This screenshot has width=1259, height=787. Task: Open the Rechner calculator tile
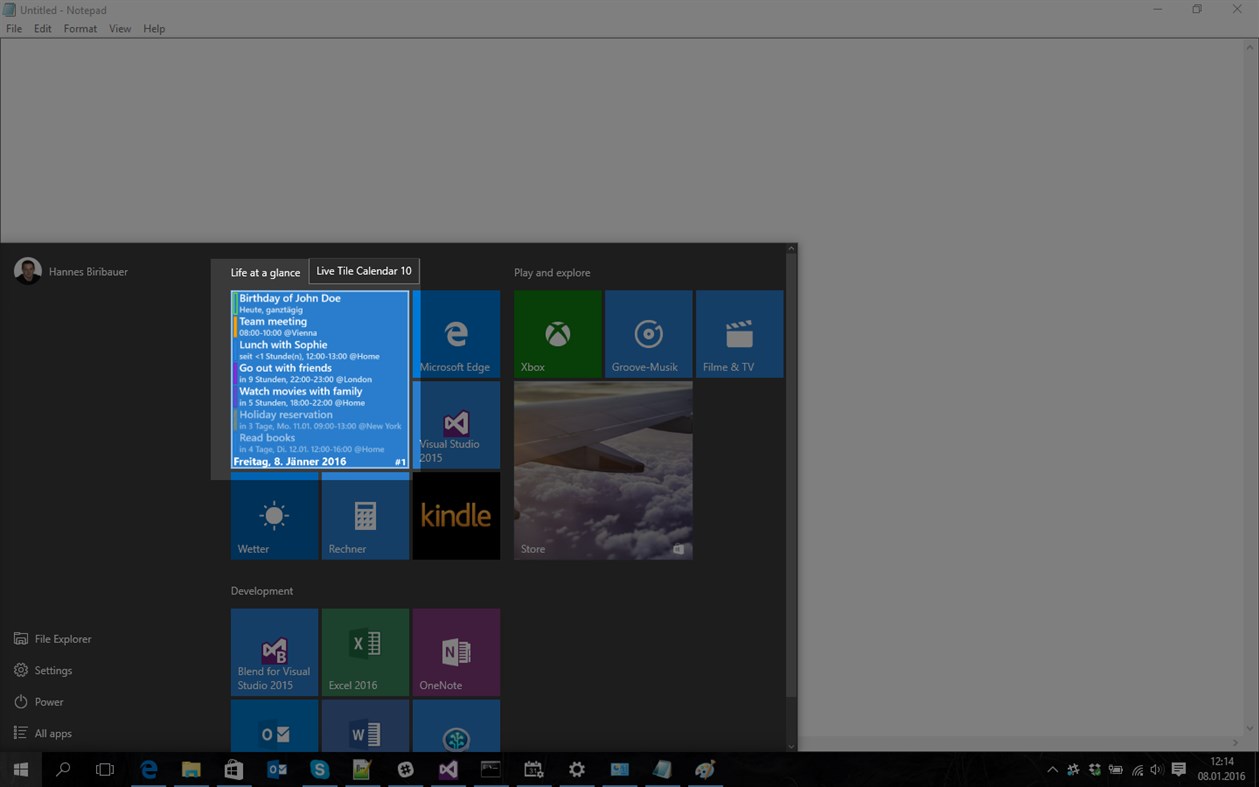[x=365, y=516]
